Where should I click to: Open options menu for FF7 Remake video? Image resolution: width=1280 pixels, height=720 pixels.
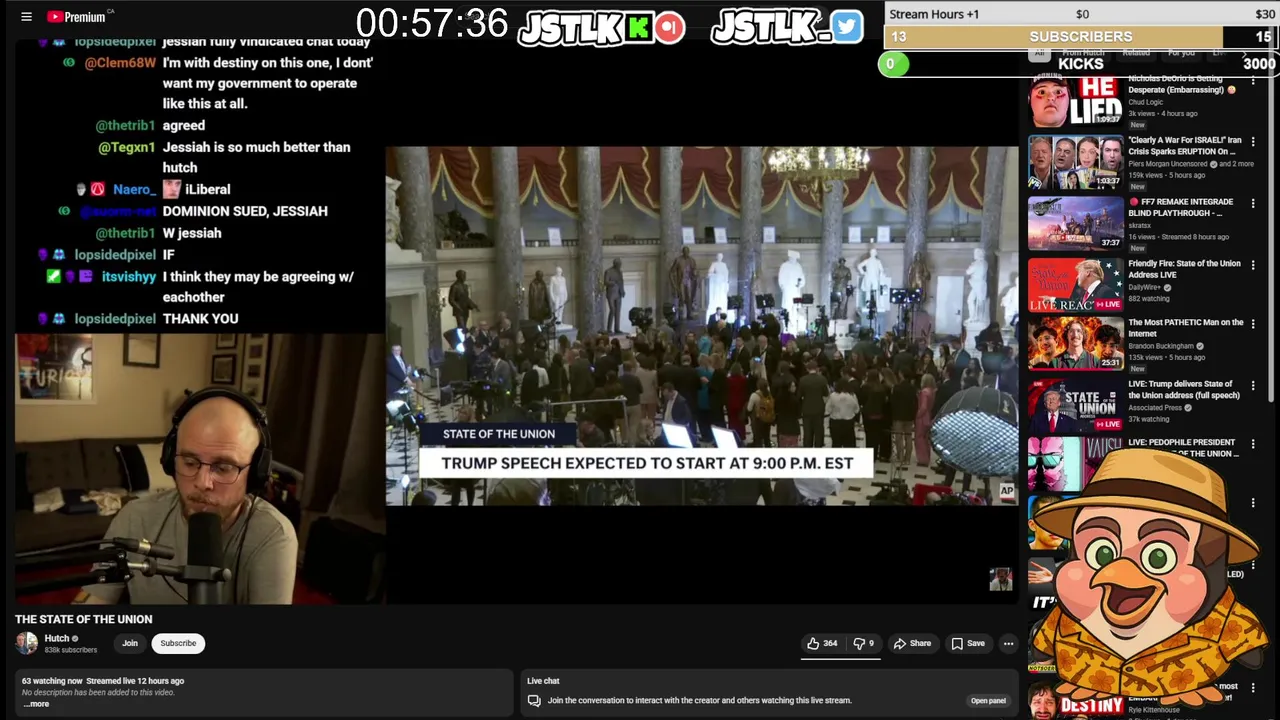click(1253, 203)
